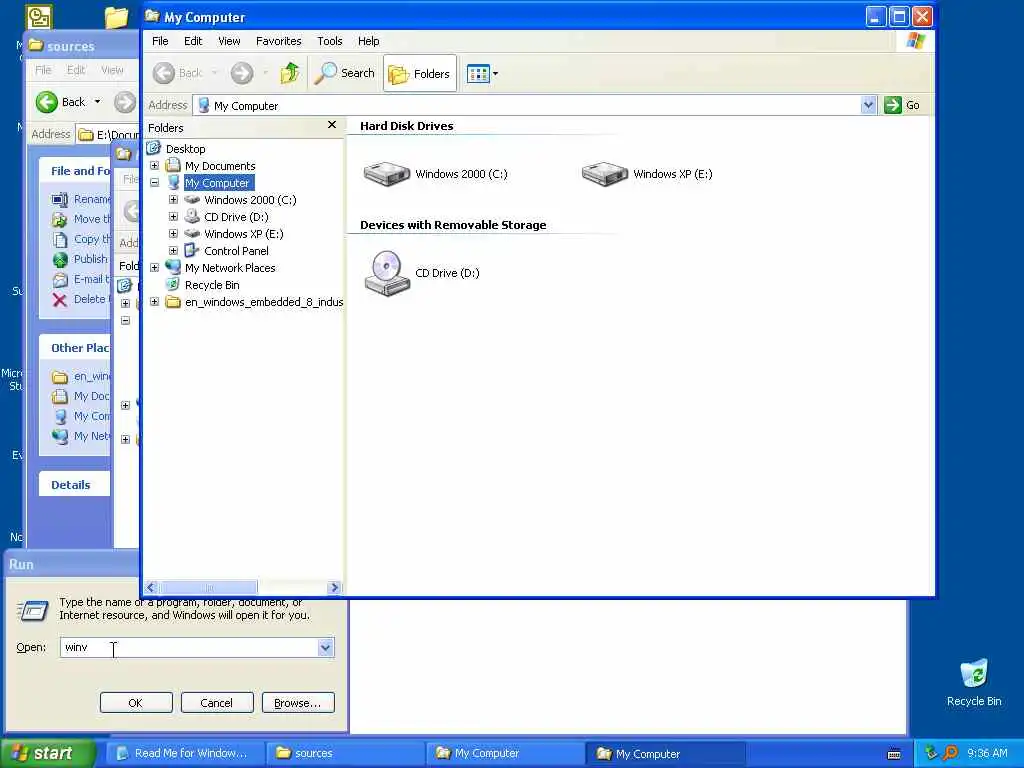This screenshot has height=768, width=1024.
Task: Select CD Drive (D:) in folder tree
Action: click(236, 217)
